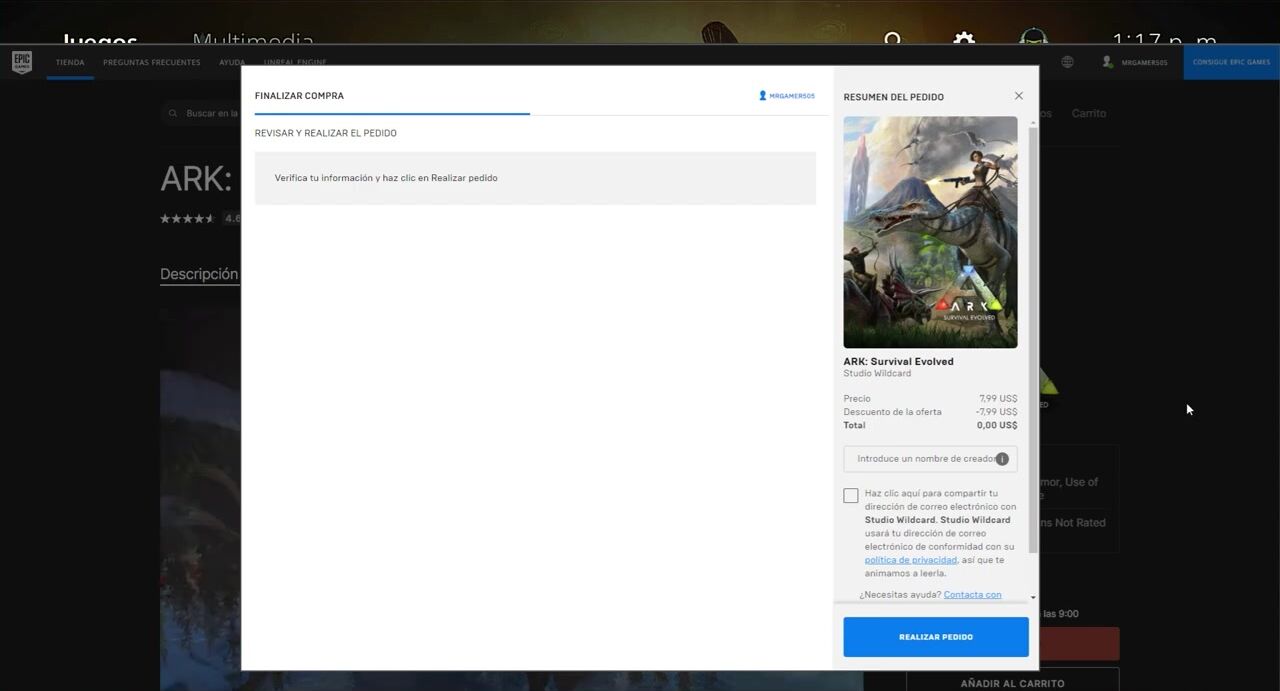
Task: Close the order summary dialog with the X
Action: click(1019, 96)
